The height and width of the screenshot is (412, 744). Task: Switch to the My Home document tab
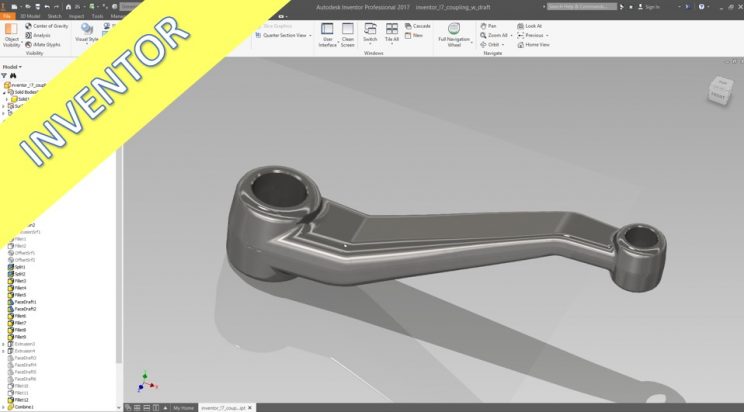click(184, 408)
